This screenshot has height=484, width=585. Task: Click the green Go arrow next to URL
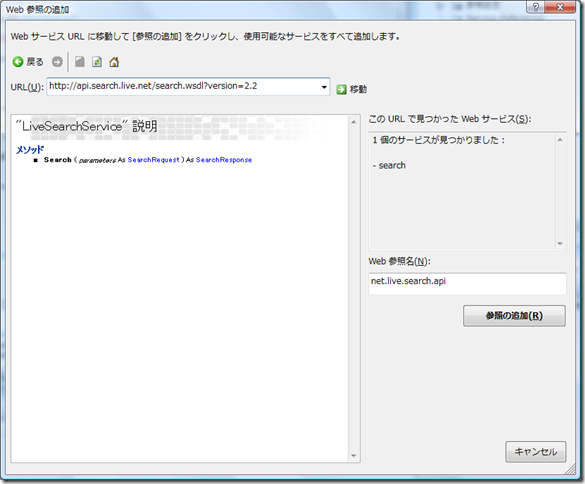pyautogui.click(x=341, y=90)
